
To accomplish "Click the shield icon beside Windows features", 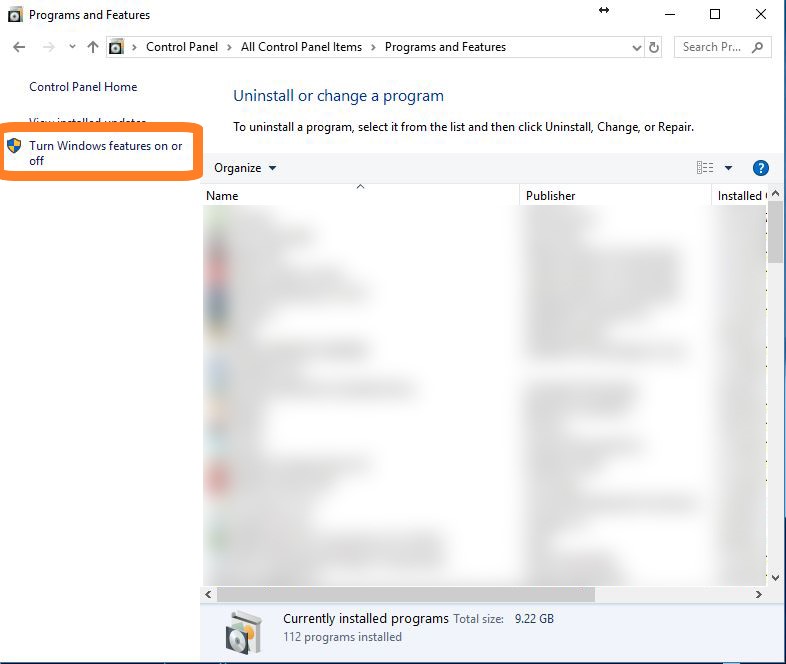I will (x=14, y=146).
